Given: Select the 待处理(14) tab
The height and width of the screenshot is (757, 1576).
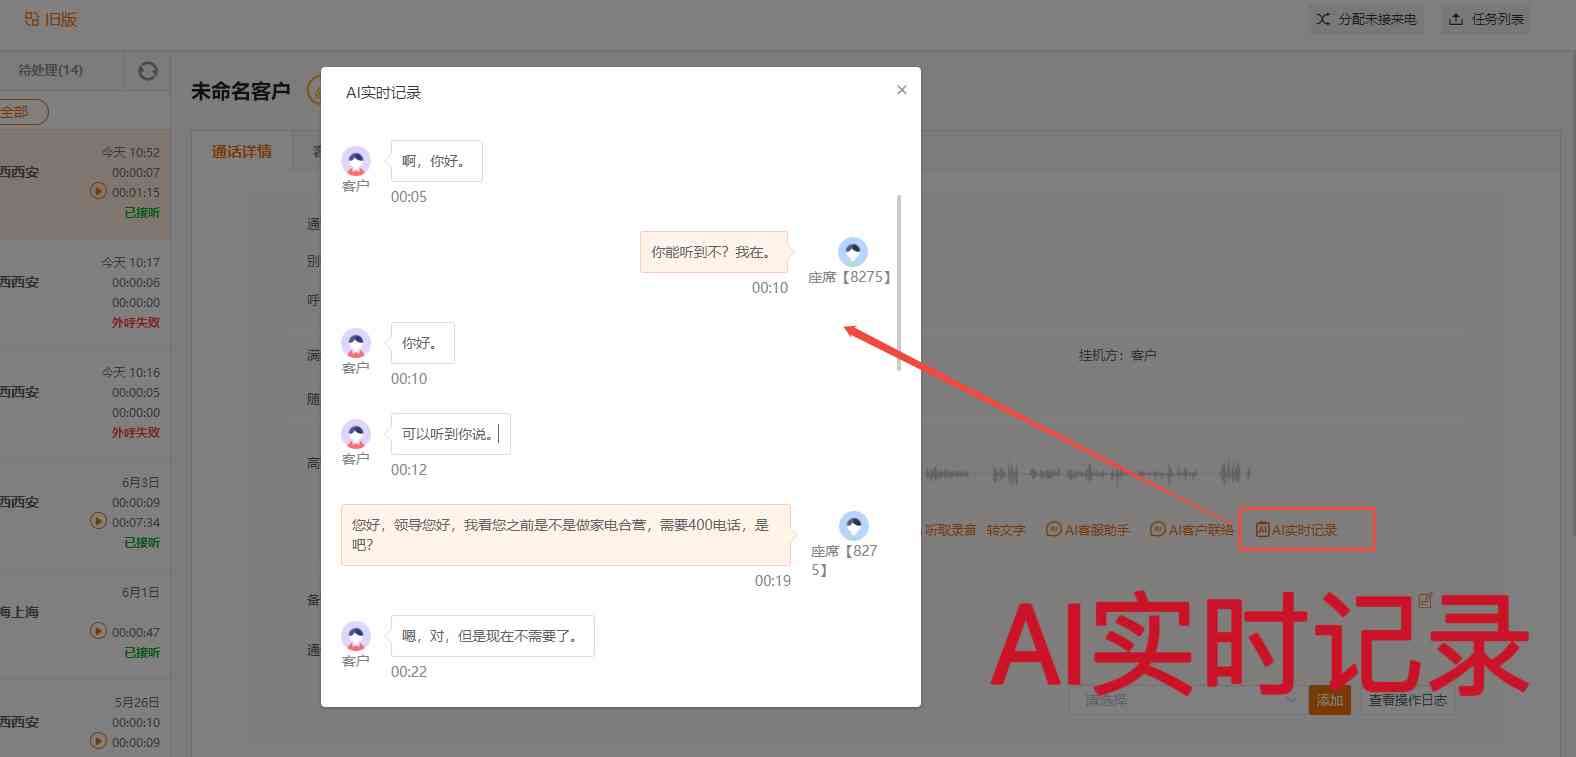Looking at the screenshot, I should pyautogui.click(x=51, y=70).
